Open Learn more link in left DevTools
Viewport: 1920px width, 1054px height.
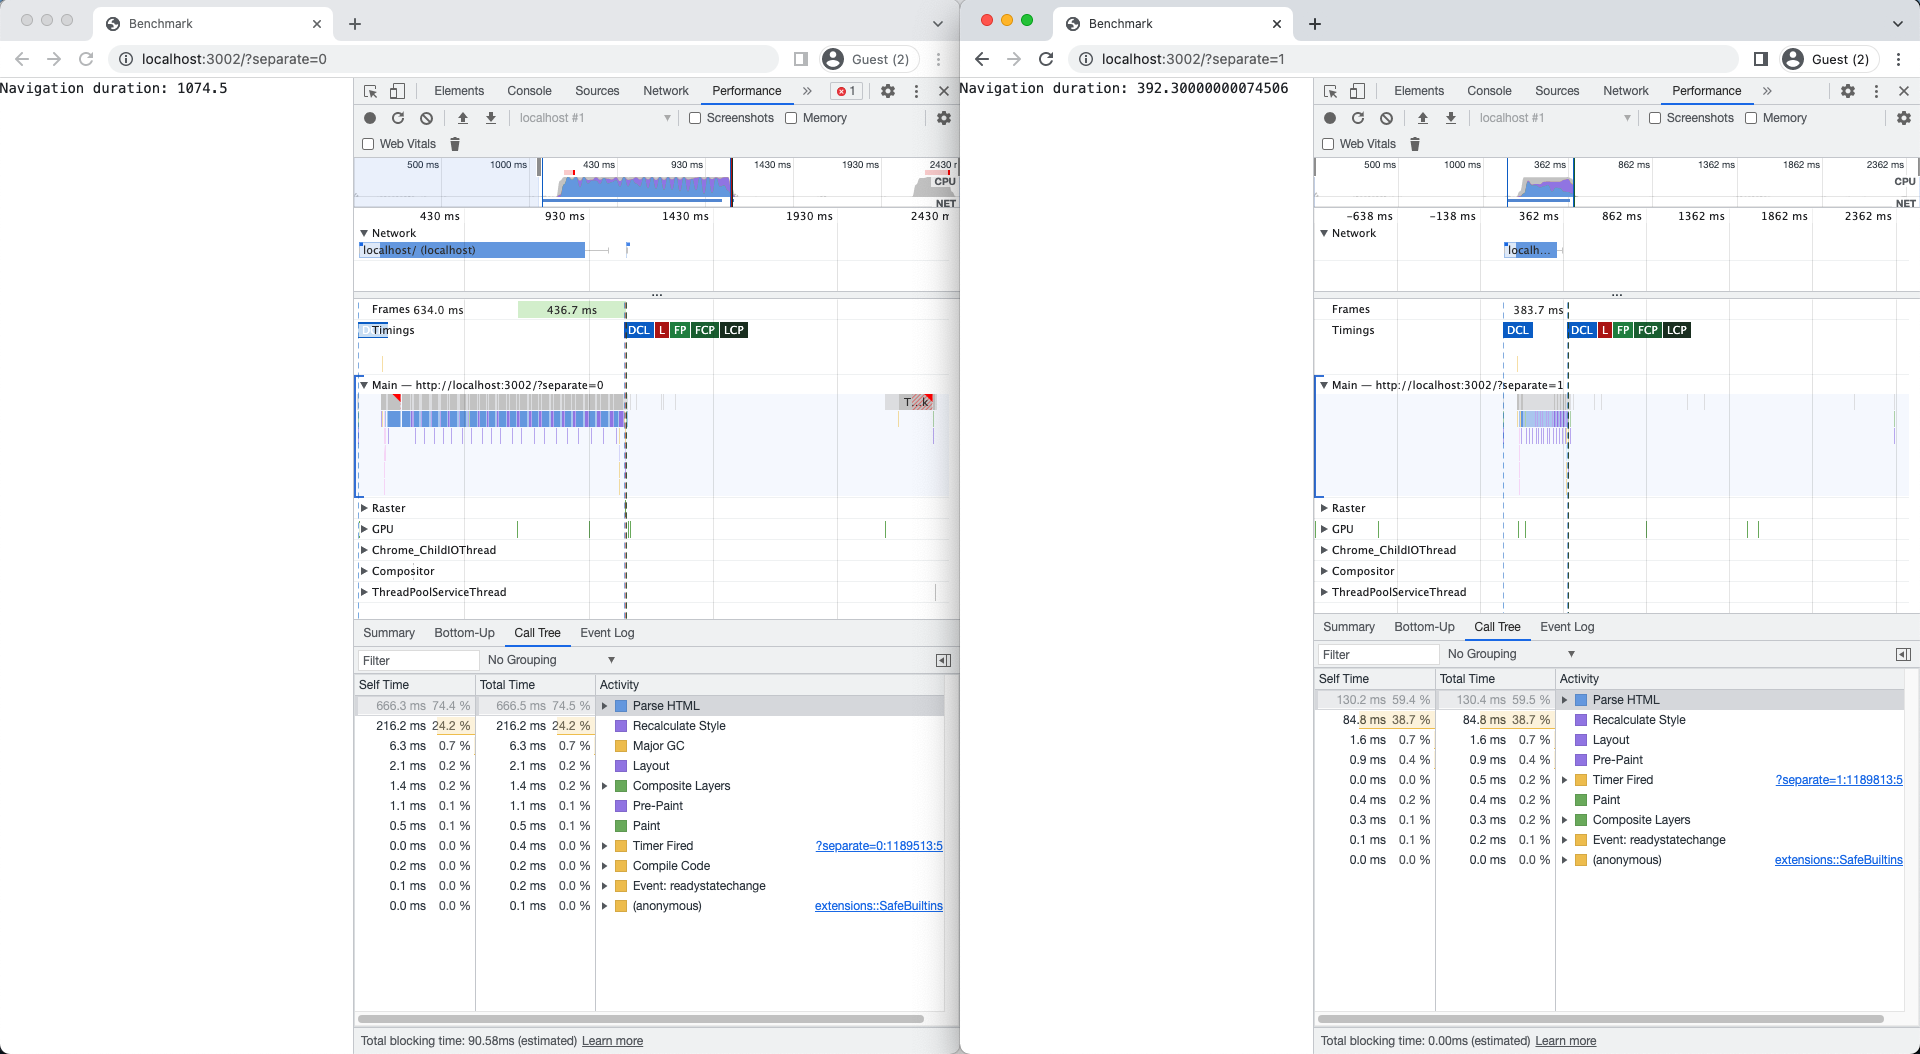coord(612,1041)
